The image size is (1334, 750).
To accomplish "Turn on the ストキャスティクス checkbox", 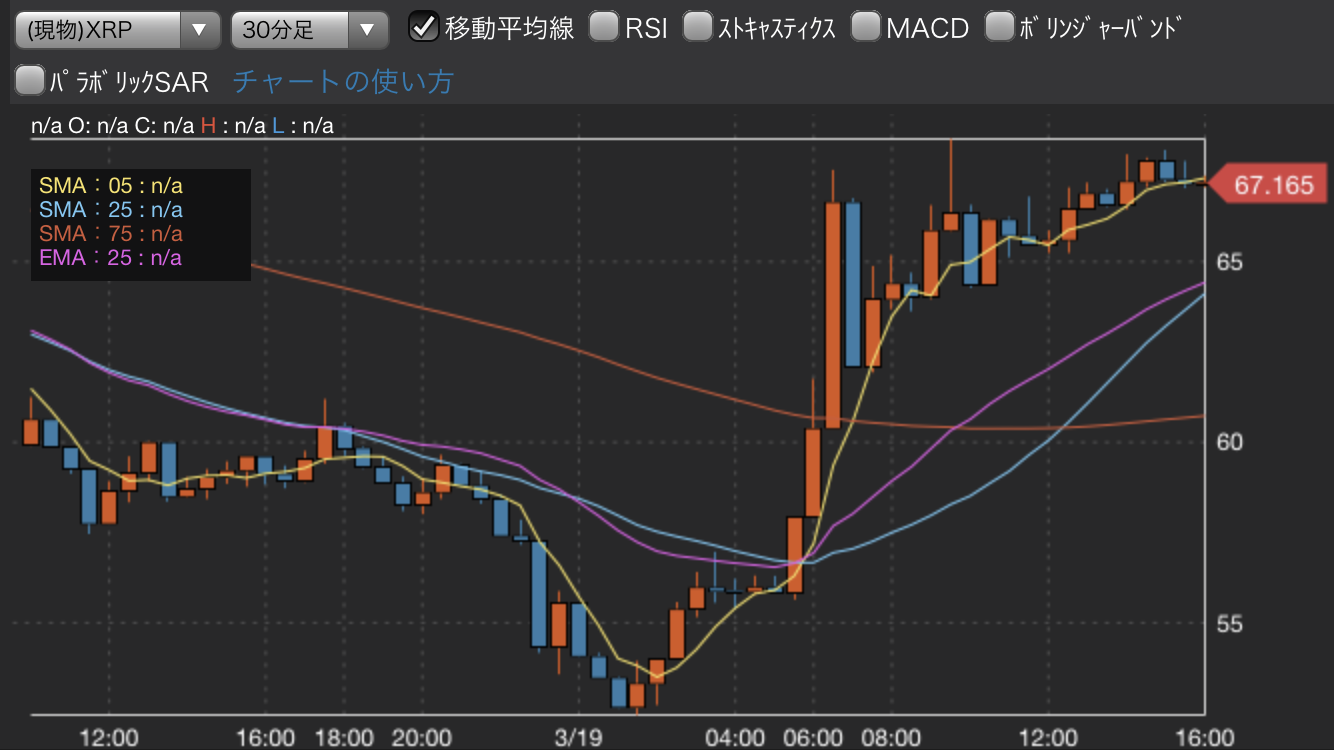I will 698,27.
